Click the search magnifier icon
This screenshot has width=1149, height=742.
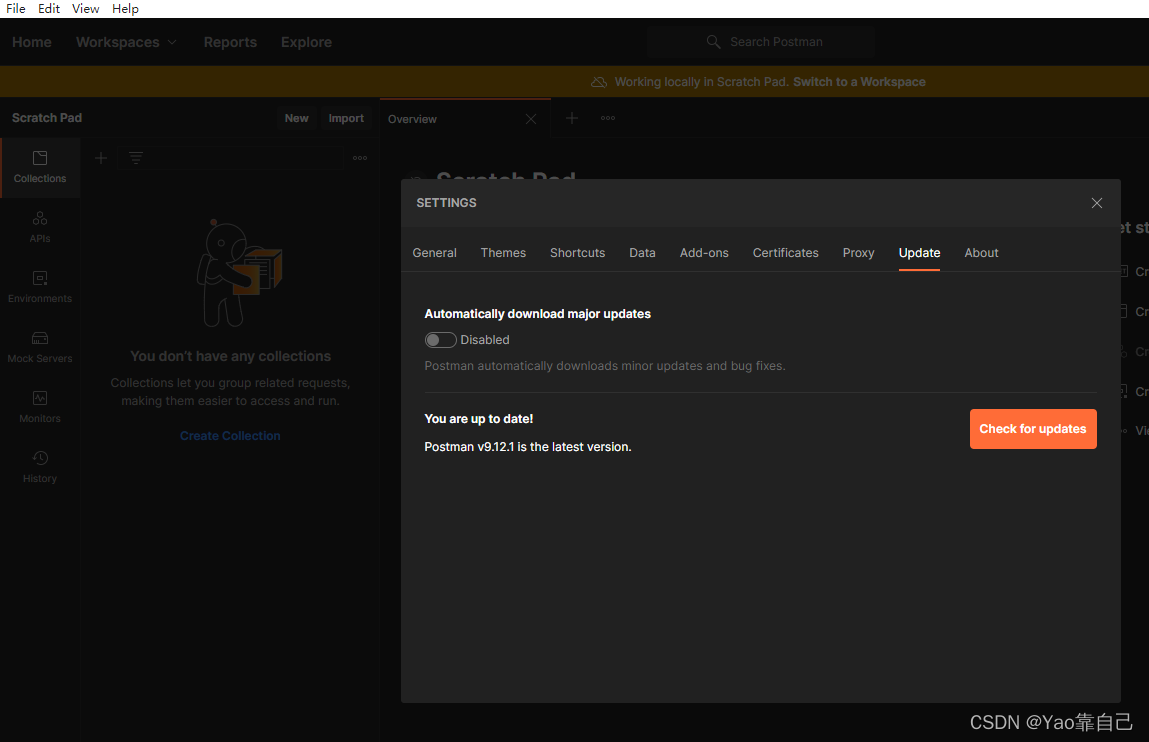[713, 42]
